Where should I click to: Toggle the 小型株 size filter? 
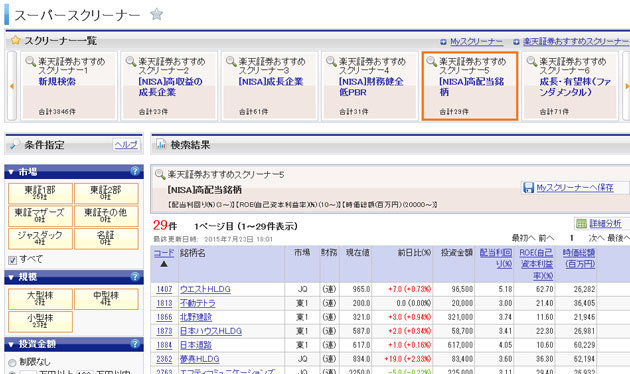pyautogui.click(x=40, y=321)
